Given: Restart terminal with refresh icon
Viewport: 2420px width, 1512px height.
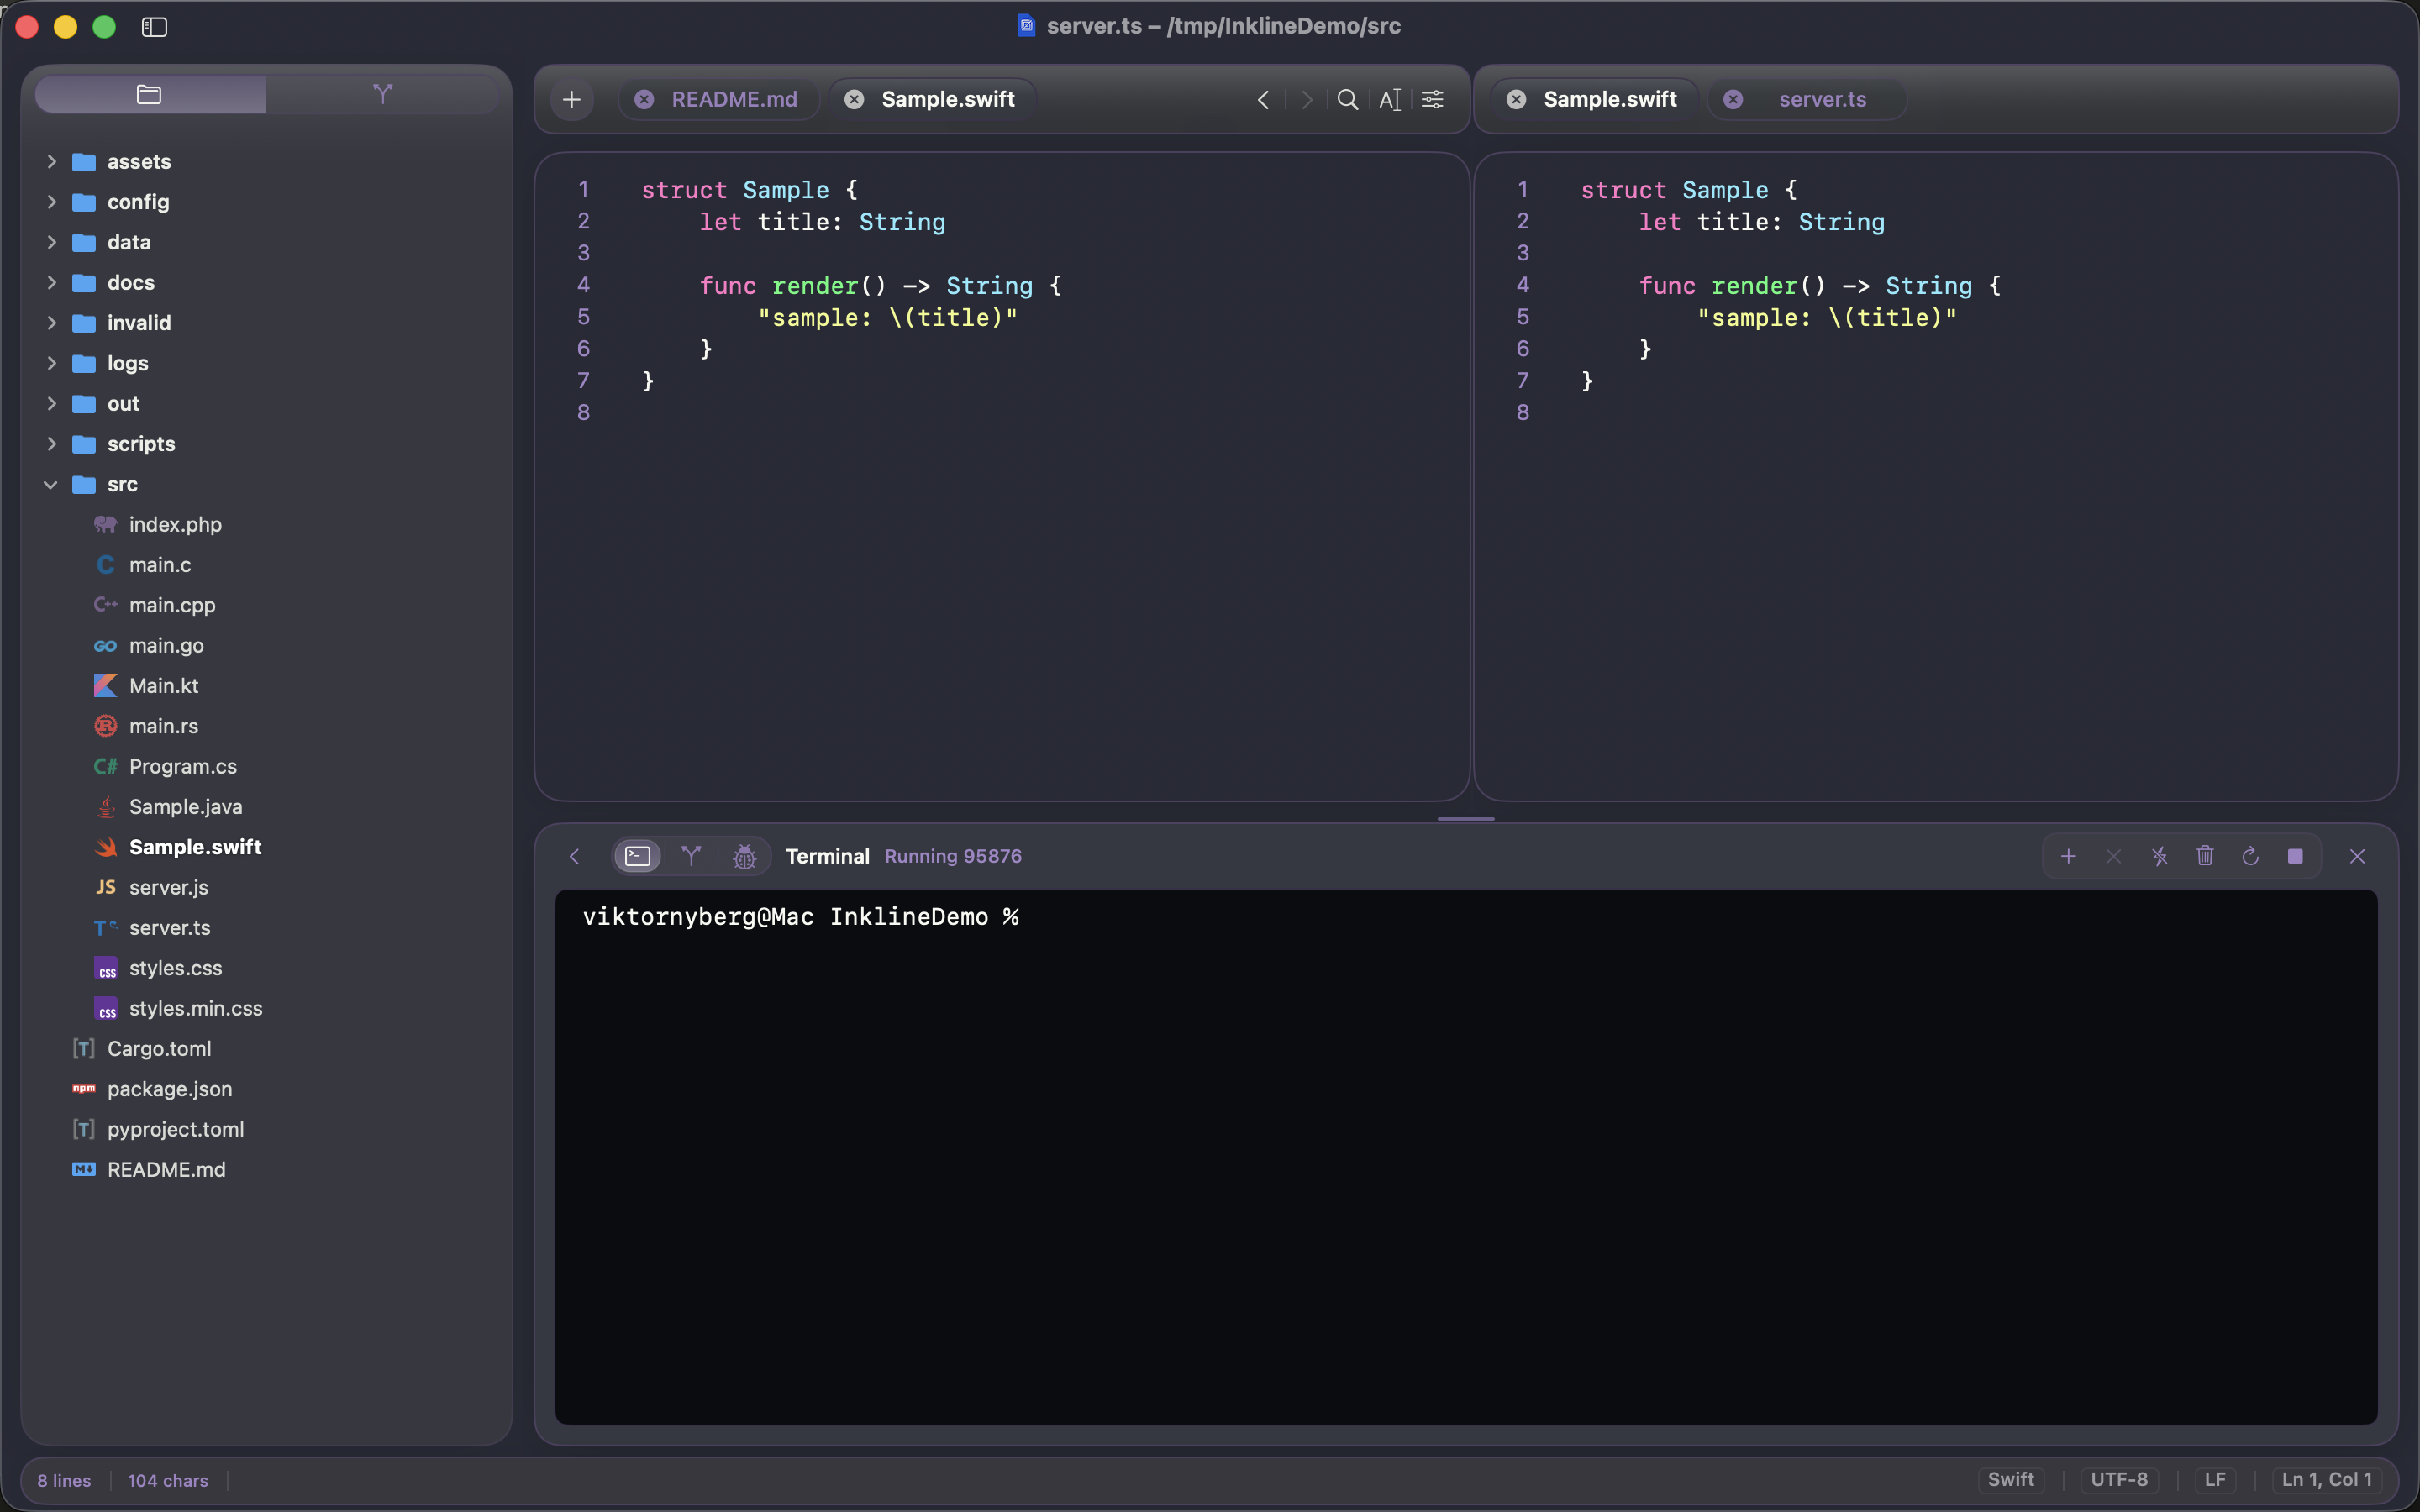Looking at the screenshot, I should coord(2250,857).
